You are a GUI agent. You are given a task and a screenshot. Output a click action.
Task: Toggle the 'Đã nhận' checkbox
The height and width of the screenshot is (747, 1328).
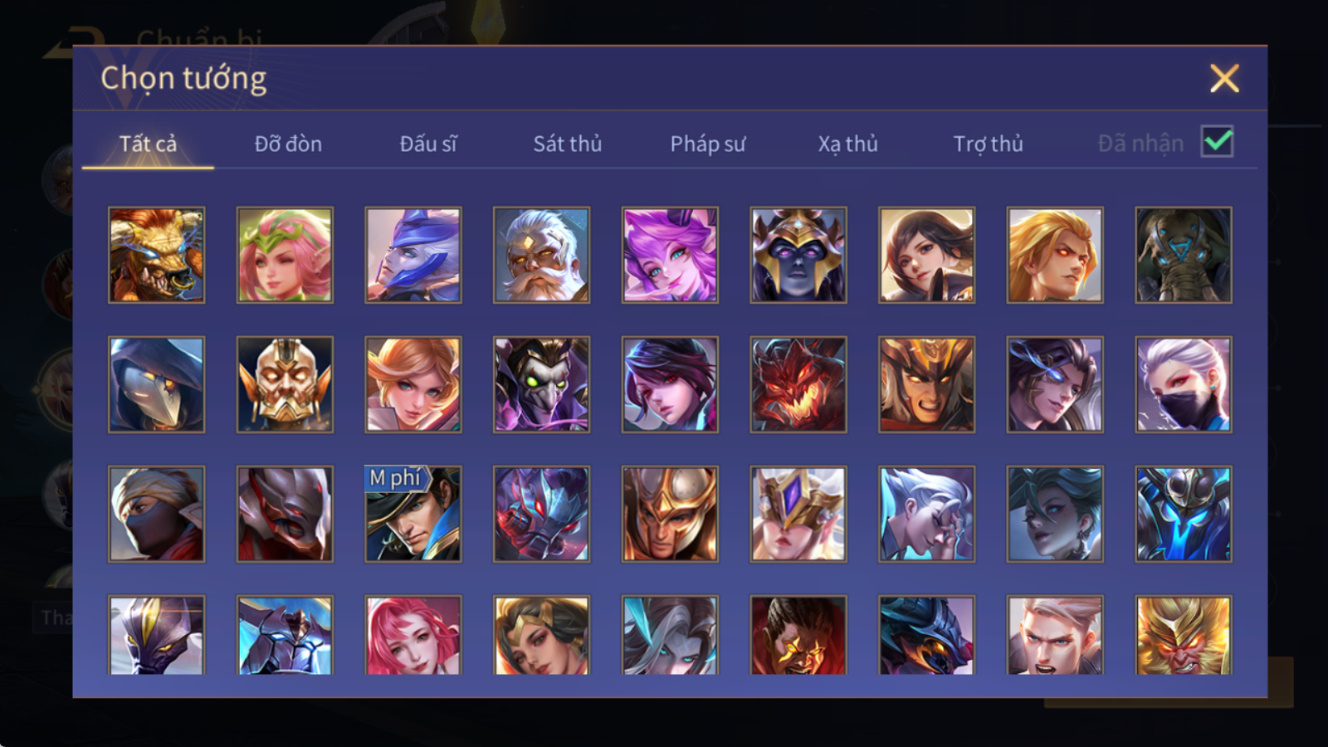(x=1217, y=142)
